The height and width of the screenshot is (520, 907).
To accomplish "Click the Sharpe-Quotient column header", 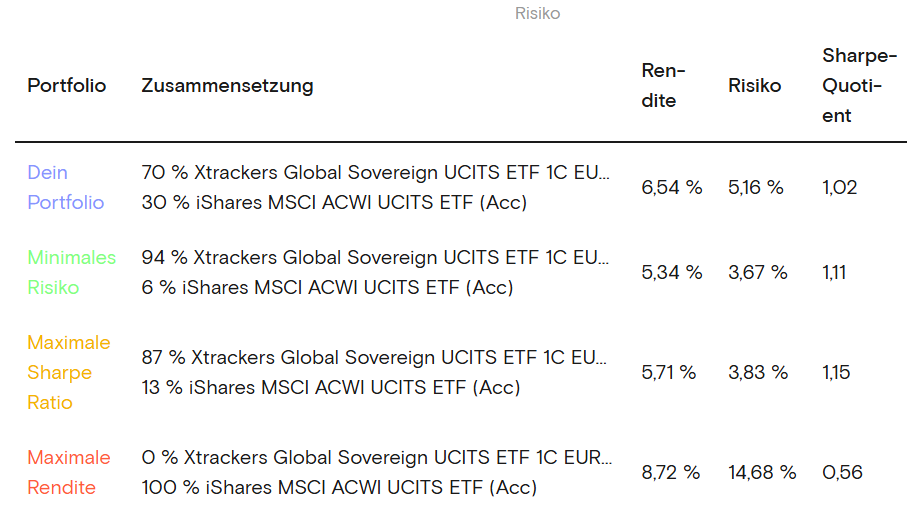I will pos(852,85).
